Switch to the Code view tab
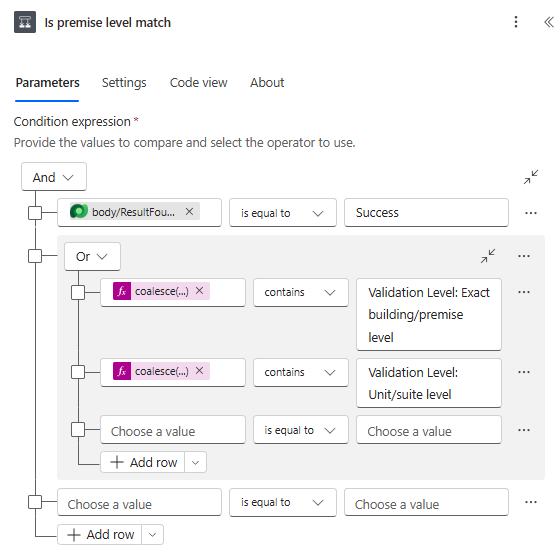This screenshot has width=554, height=560. (x=198, y=82)
